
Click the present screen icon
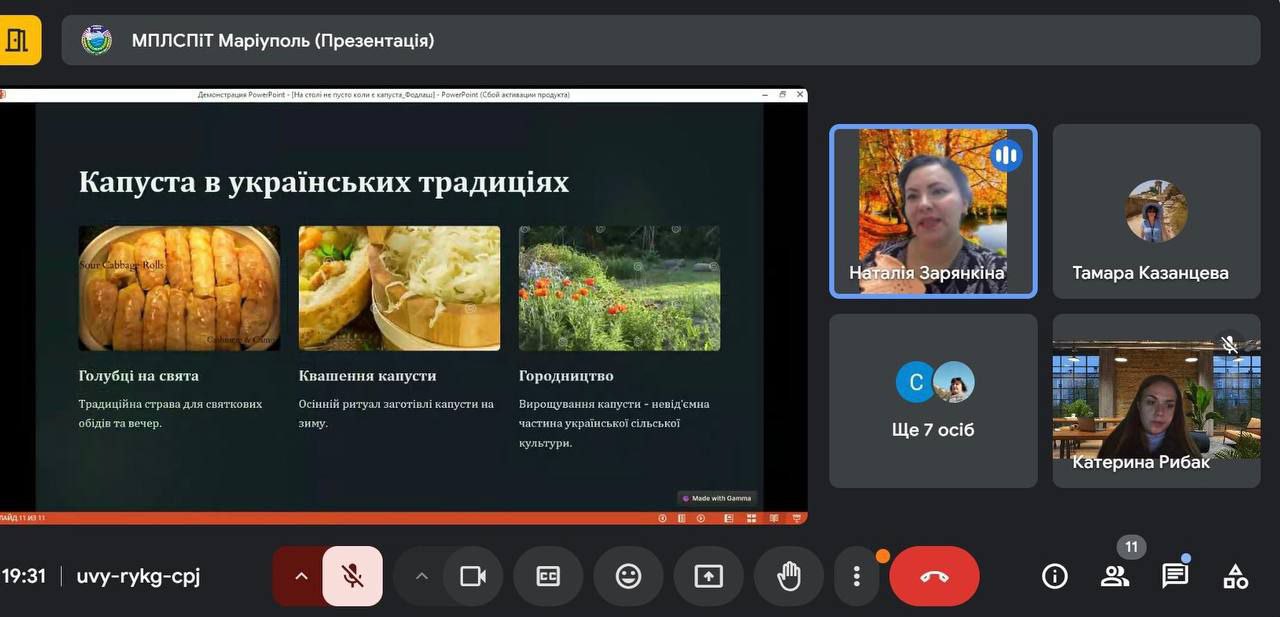[x=708, y=576]
